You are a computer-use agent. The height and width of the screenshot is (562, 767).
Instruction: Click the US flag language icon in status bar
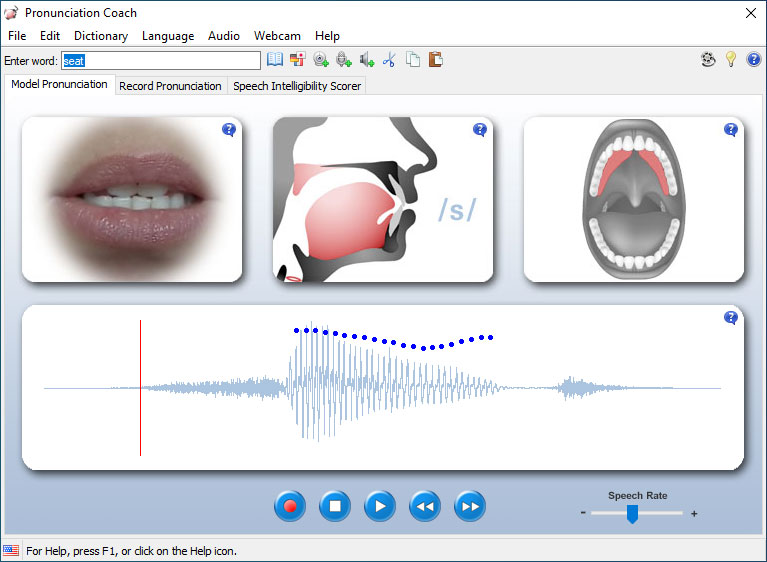click(11, 550)
